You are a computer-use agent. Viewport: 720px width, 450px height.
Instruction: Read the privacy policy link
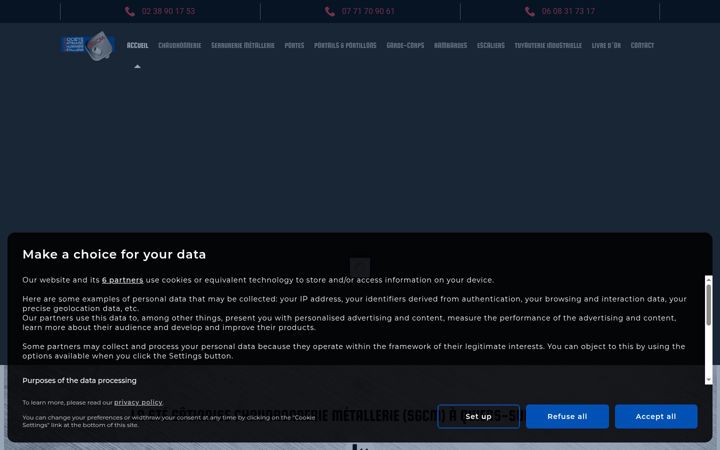[138, 403]
